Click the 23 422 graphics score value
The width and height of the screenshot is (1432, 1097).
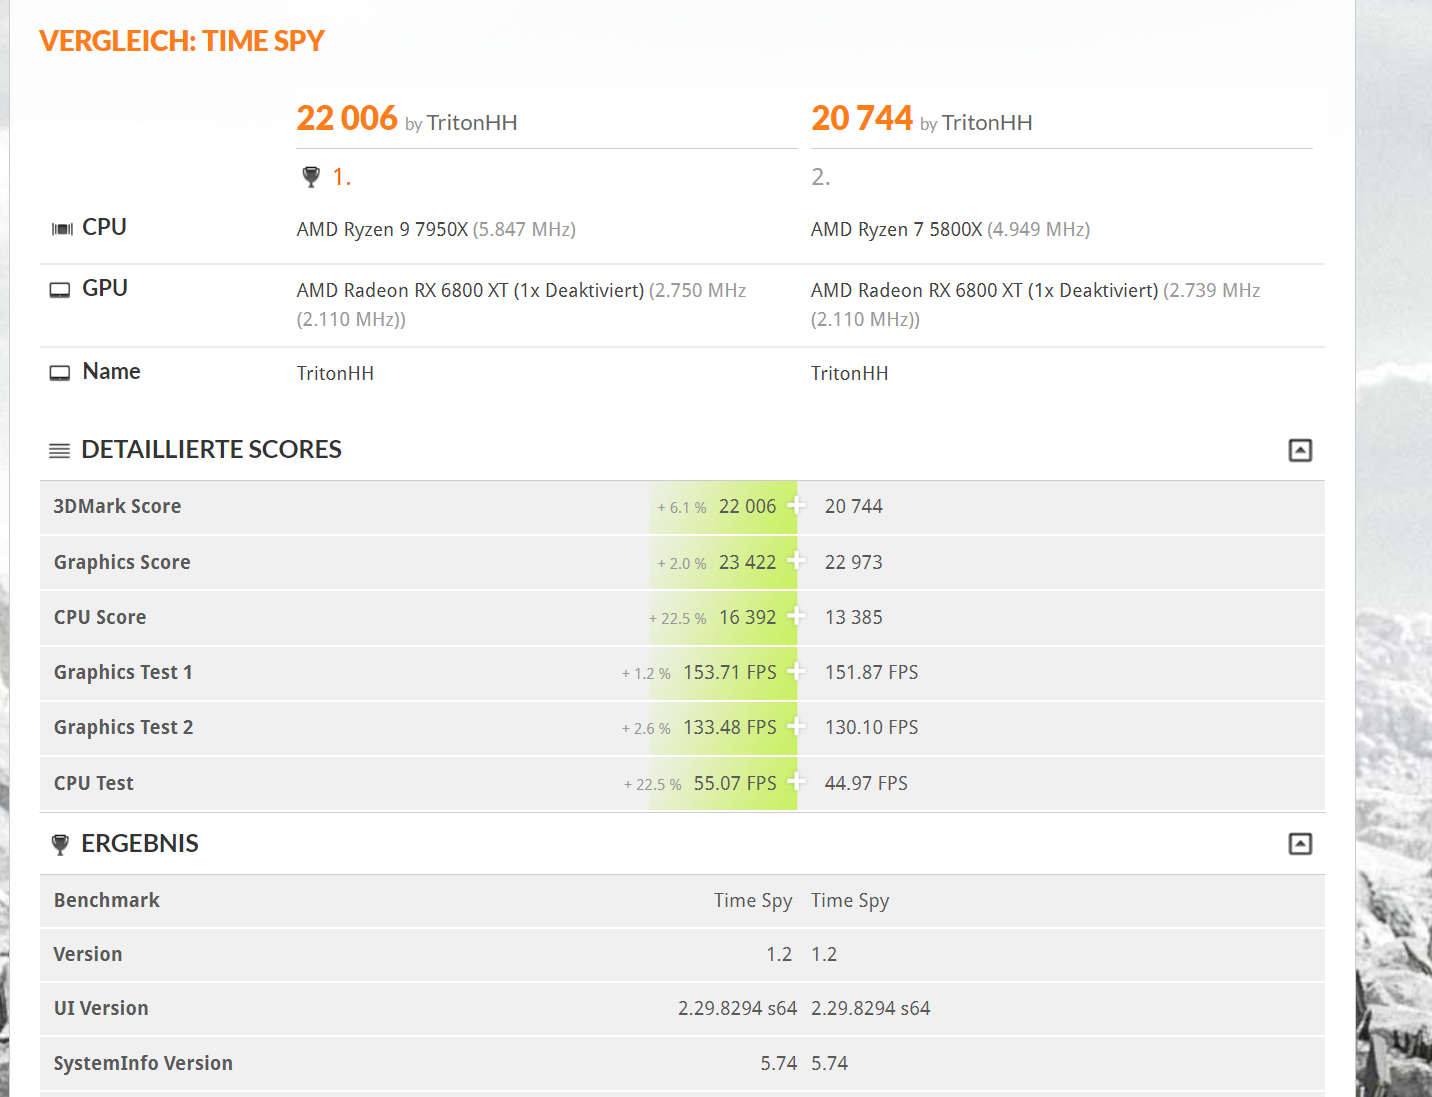[748, 562]
